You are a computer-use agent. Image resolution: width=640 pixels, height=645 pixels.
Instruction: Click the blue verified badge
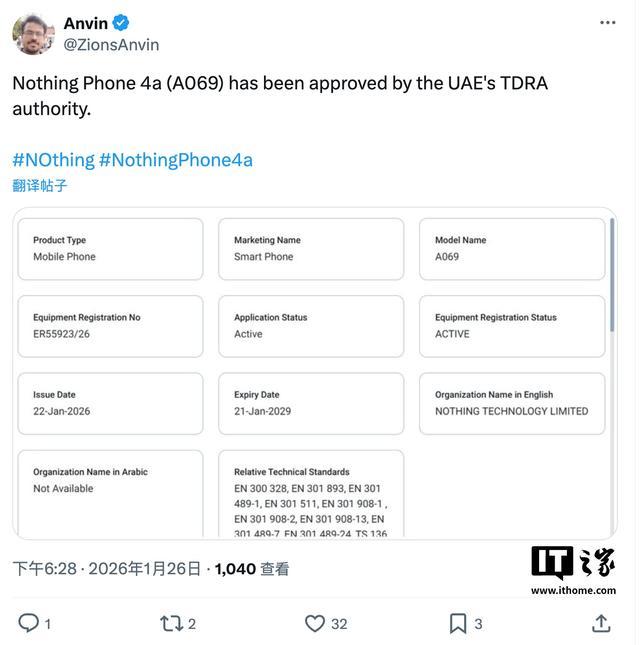[121, 23]
